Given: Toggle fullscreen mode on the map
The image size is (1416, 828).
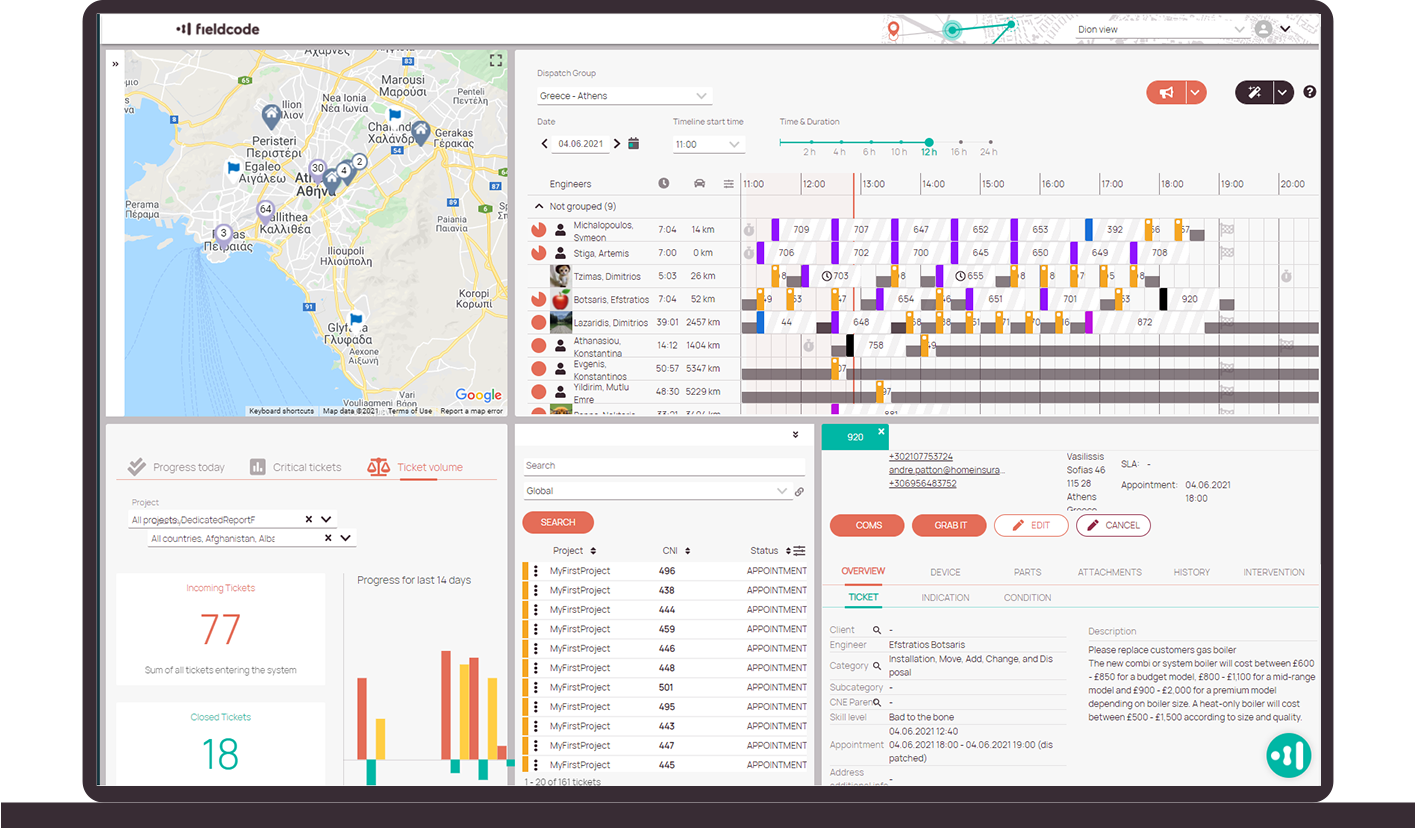Looking at the screenshot, I should click(x=494, y=60).
